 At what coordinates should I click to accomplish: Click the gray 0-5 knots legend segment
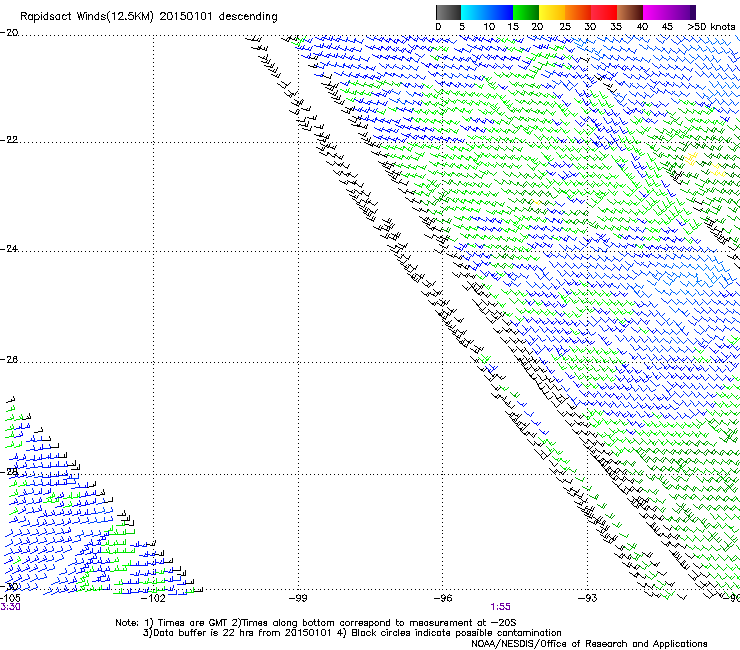(448, 12)
